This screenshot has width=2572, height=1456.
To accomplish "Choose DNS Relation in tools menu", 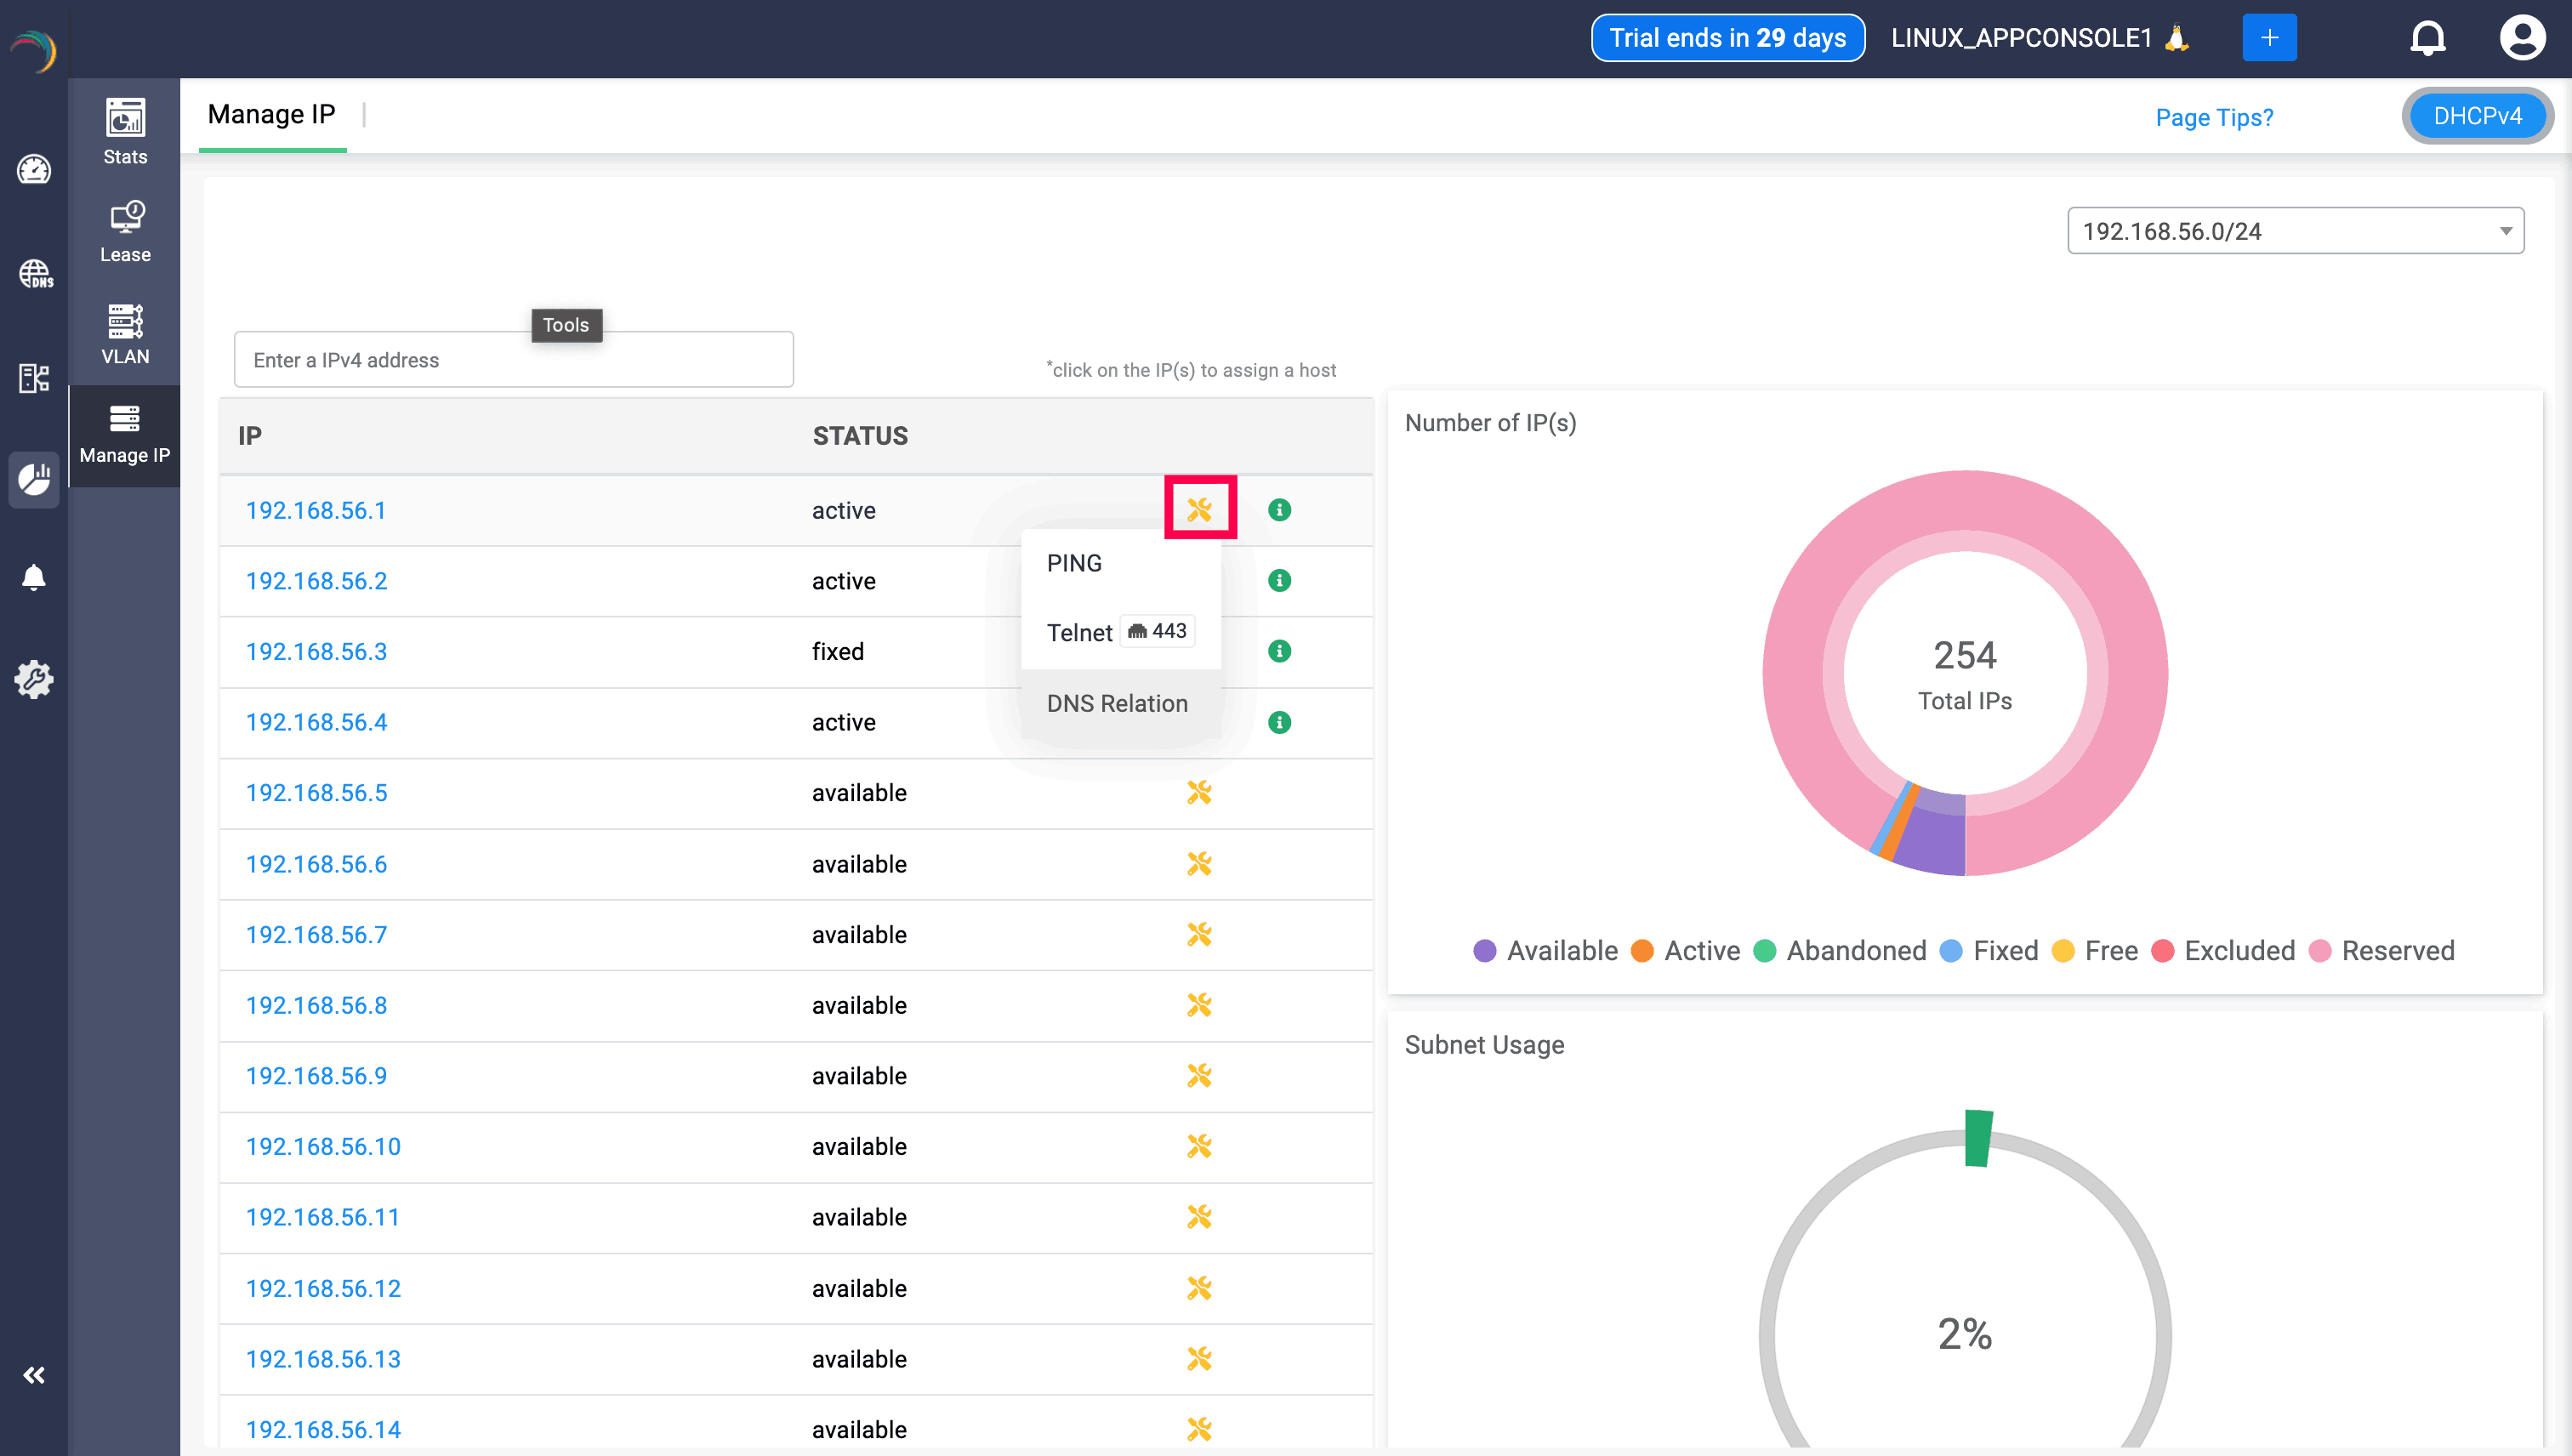I will (x=1117, y=703).
